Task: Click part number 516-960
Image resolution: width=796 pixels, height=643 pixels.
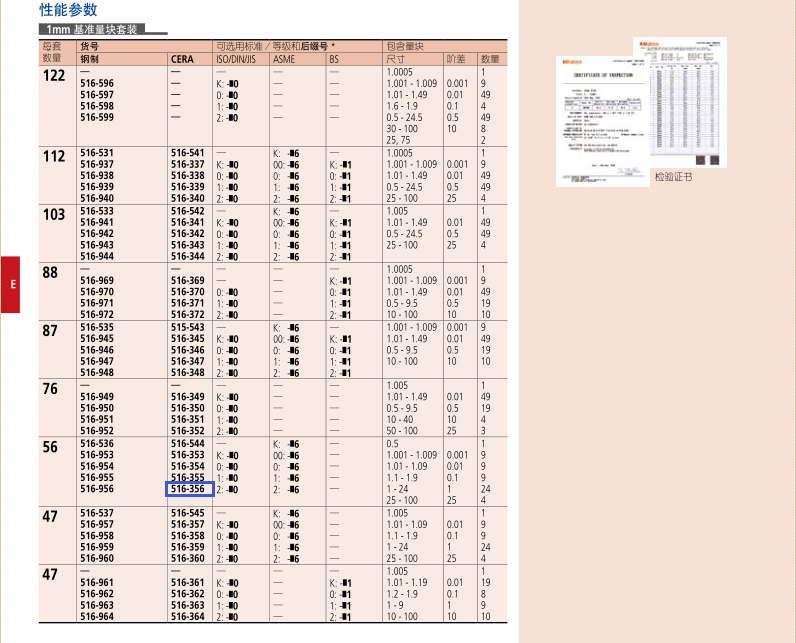Action: (x=97, y=558)
